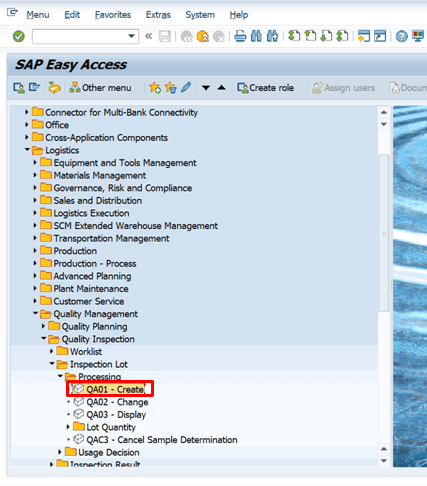Move favorite down arrow icon
Image resolution: width=427 pixels, height=486 pixels.
pyautogui.click(x=206, y=88)
